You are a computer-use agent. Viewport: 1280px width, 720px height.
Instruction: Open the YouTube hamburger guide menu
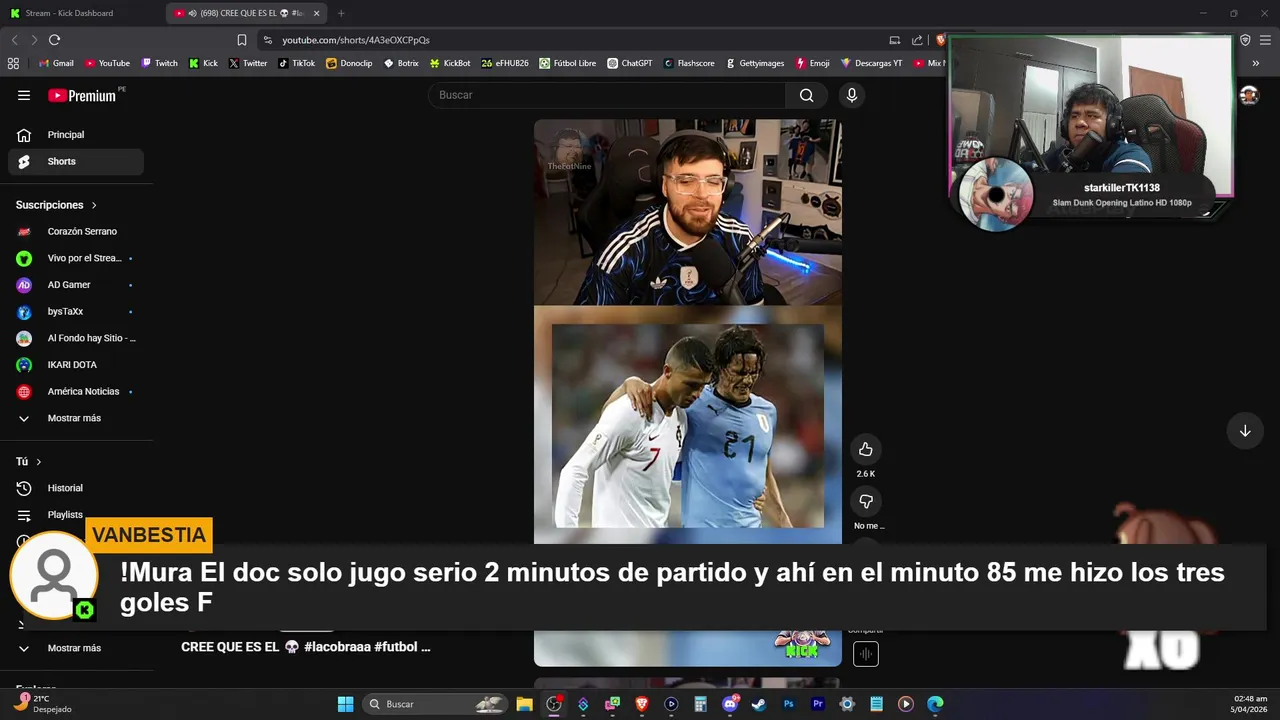click(x=24, y=95)
